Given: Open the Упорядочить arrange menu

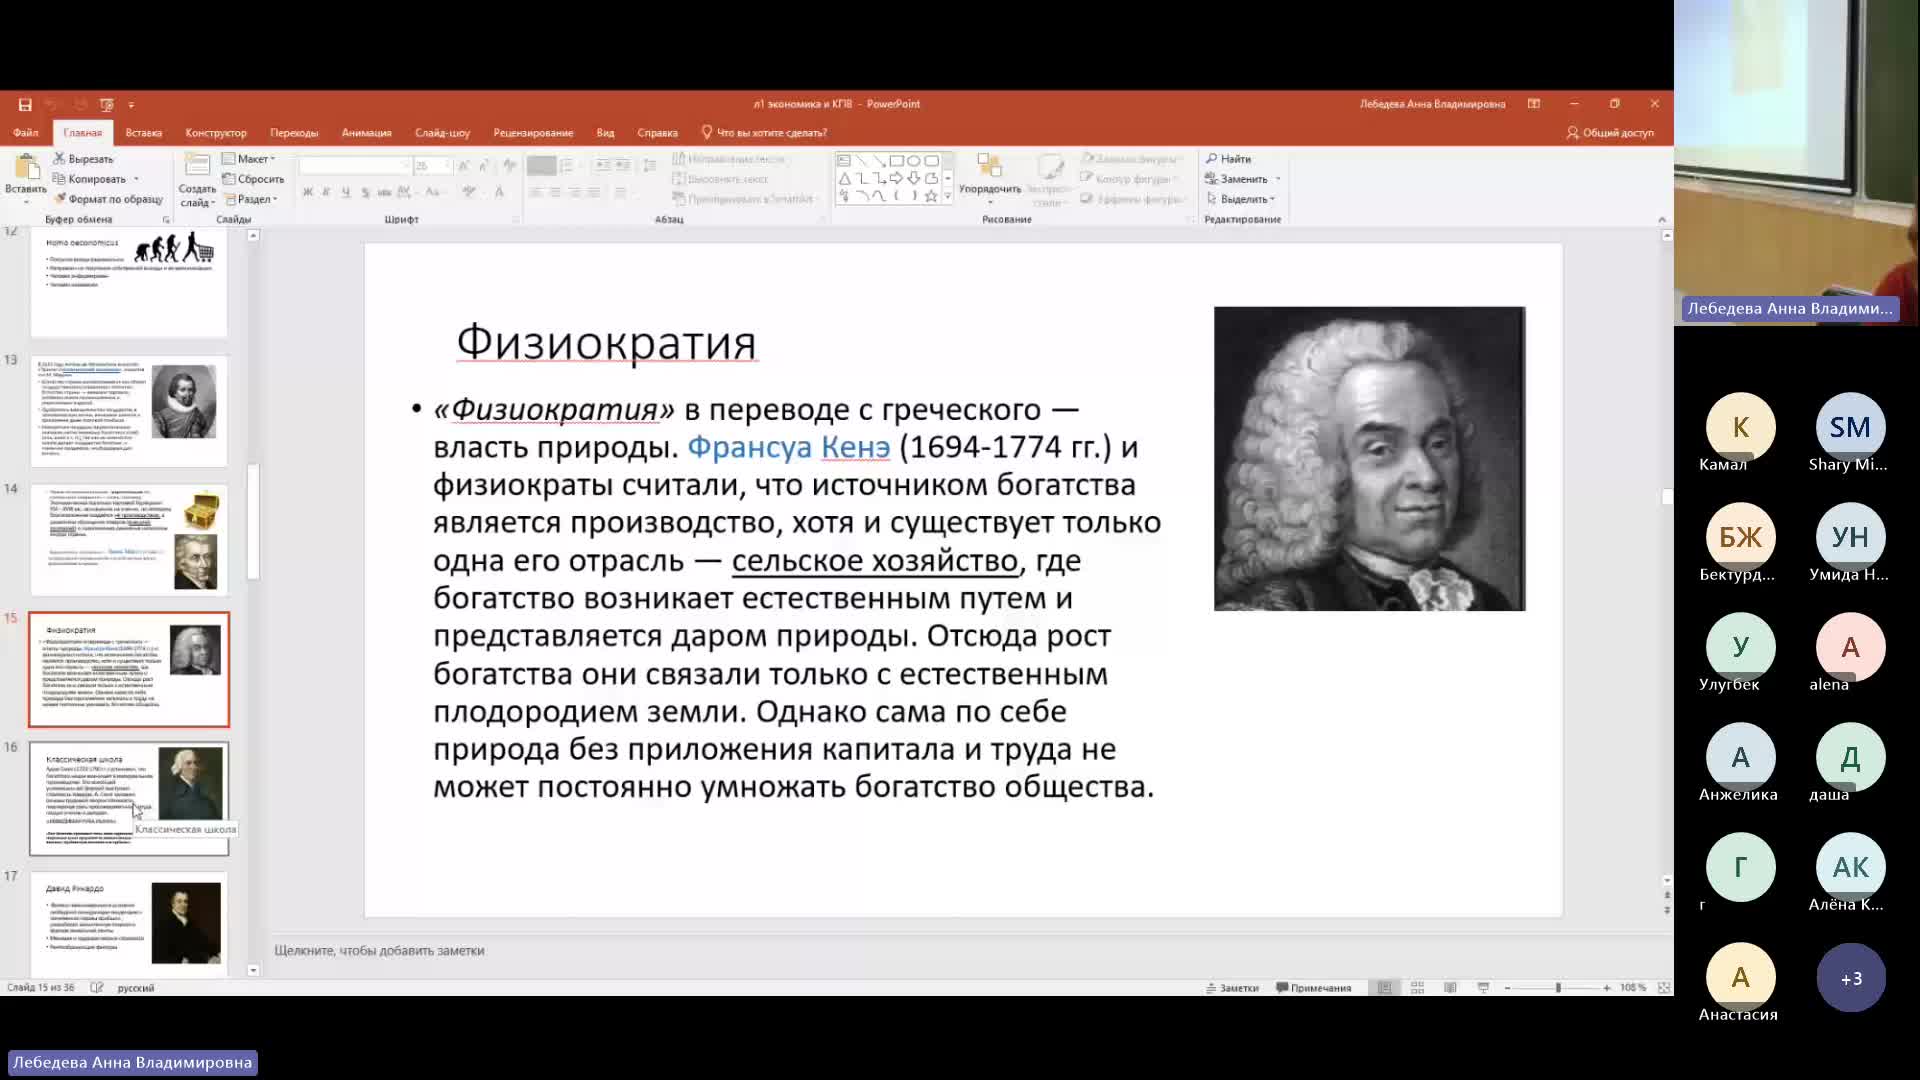Looking at the screenshot, I should click(990, 180).
